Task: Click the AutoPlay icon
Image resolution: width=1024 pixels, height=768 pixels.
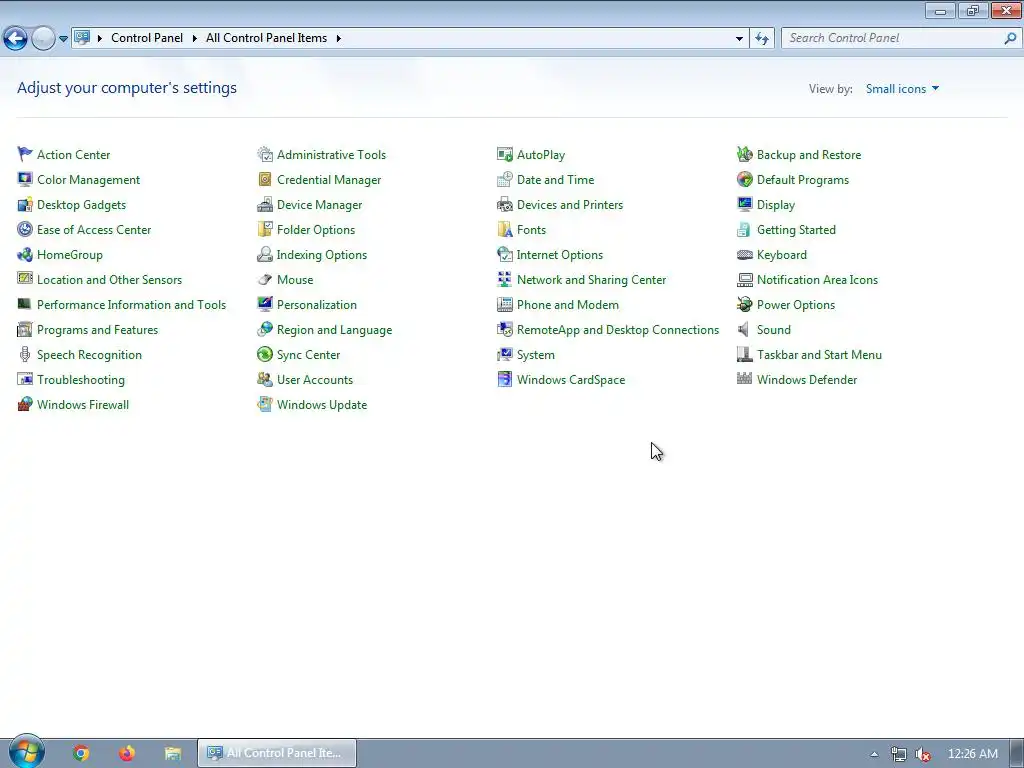Action: [505, 154]
